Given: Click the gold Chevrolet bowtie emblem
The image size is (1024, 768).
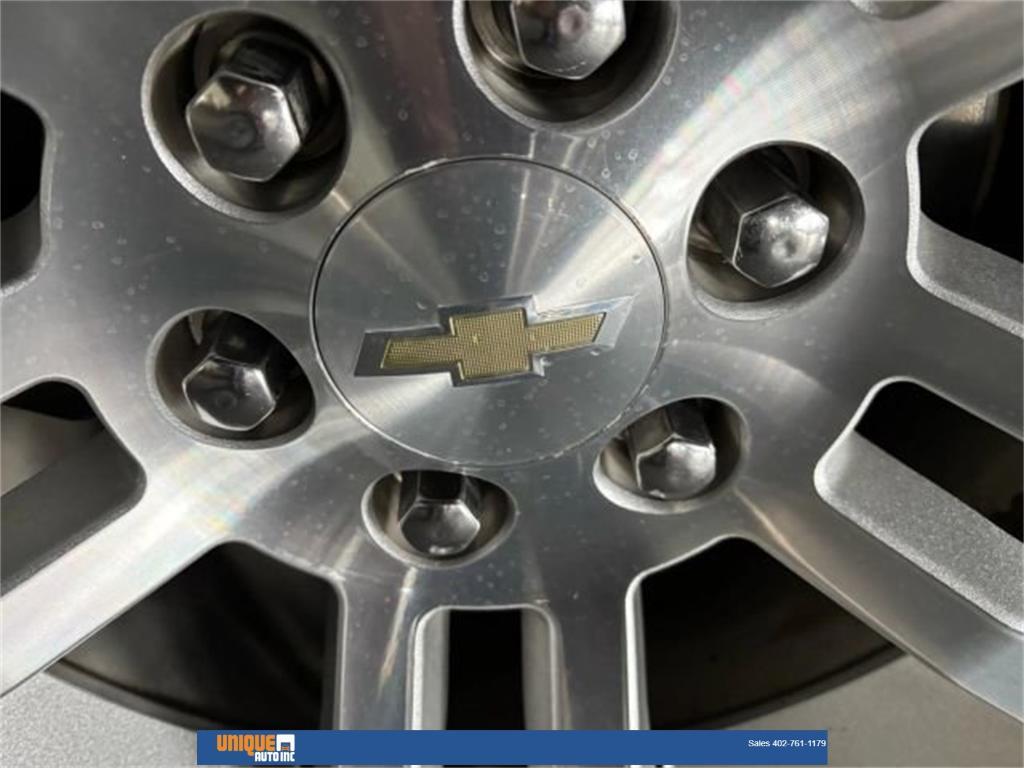Looking at the screenshot, I should pyautogui.click(x=483, y=340).
